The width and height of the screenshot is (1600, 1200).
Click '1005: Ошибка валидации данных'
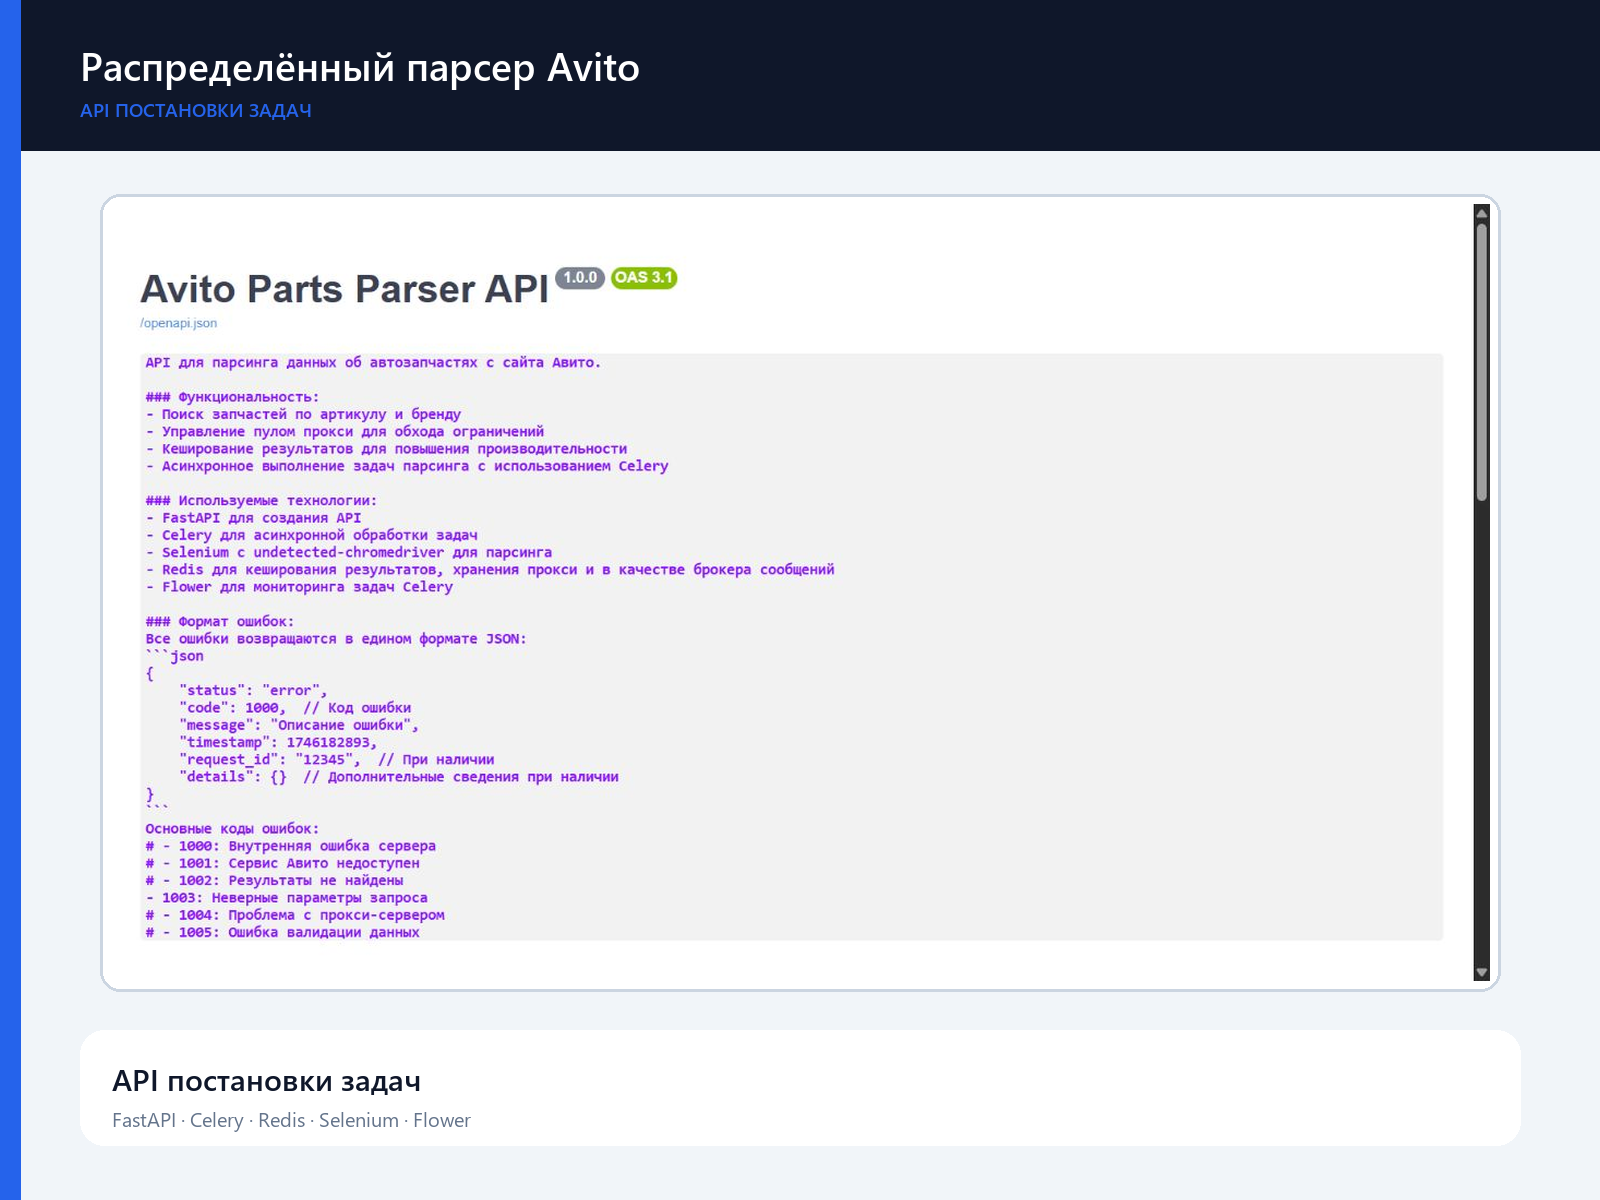(299, 932)
